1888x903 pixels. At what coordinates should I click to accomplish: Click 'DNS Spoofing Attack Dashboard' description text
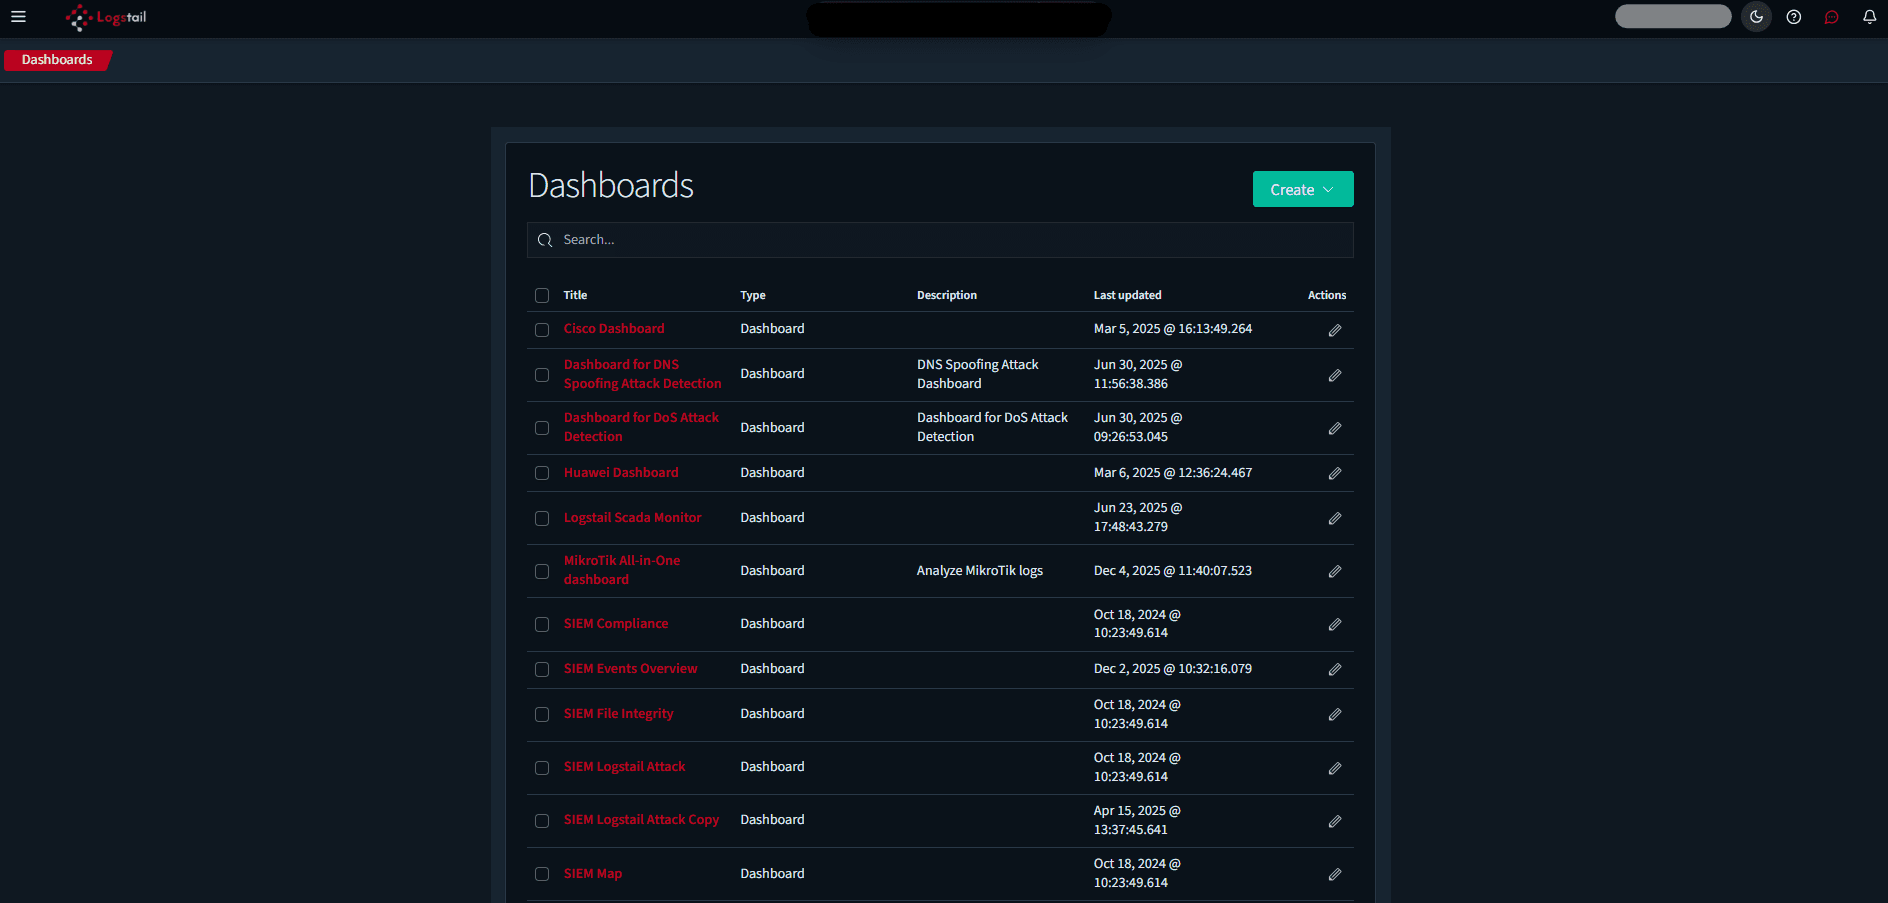point(977,374)
